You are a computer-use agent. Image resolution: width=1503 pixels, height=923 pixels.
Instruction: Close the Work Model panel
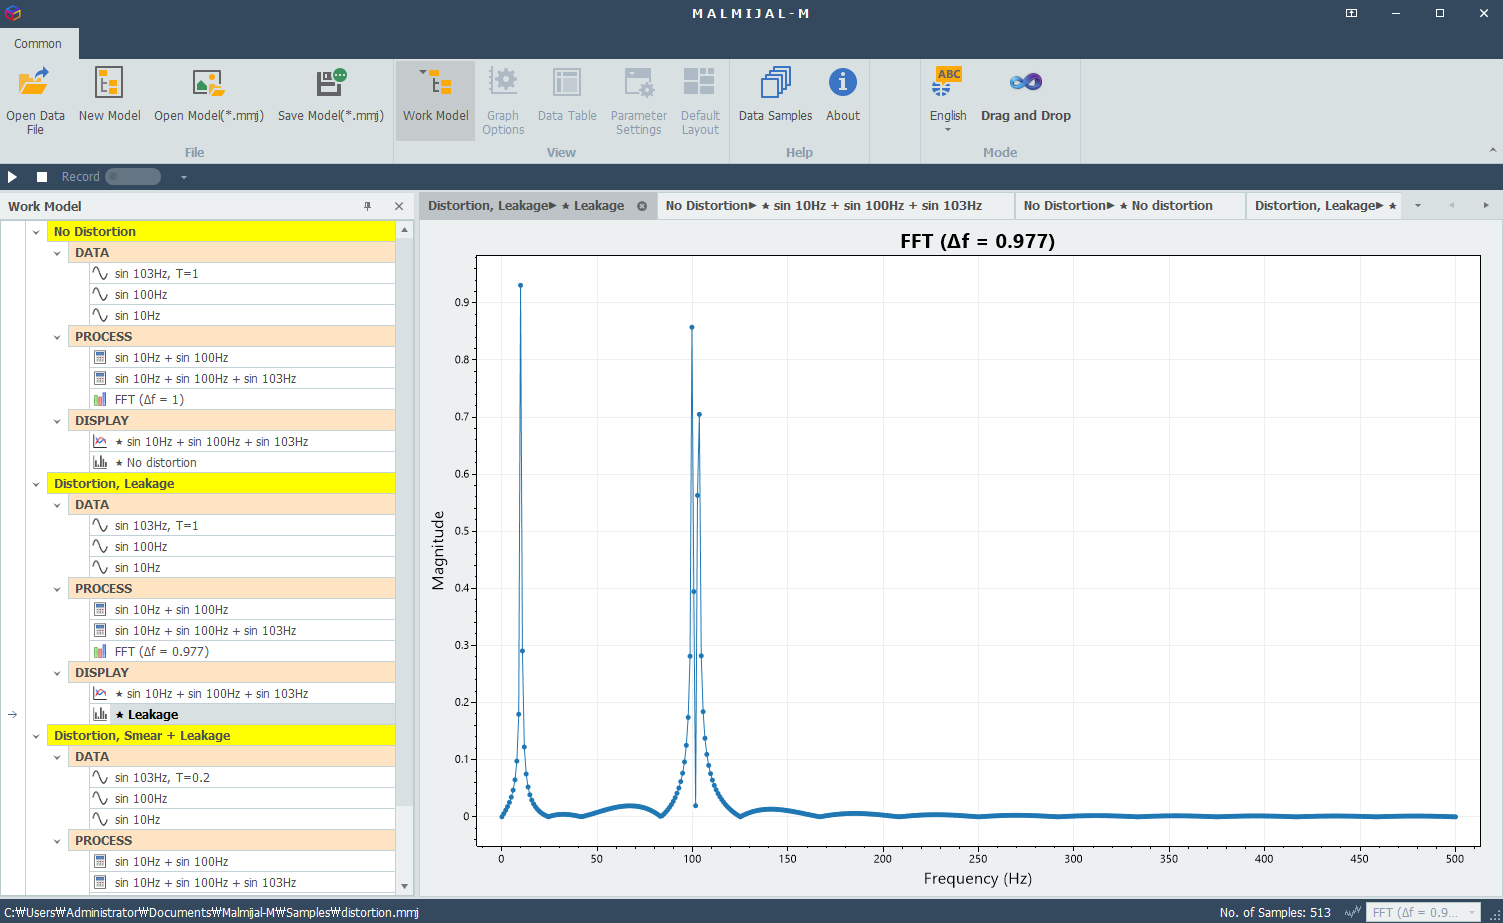pos(399,206)
